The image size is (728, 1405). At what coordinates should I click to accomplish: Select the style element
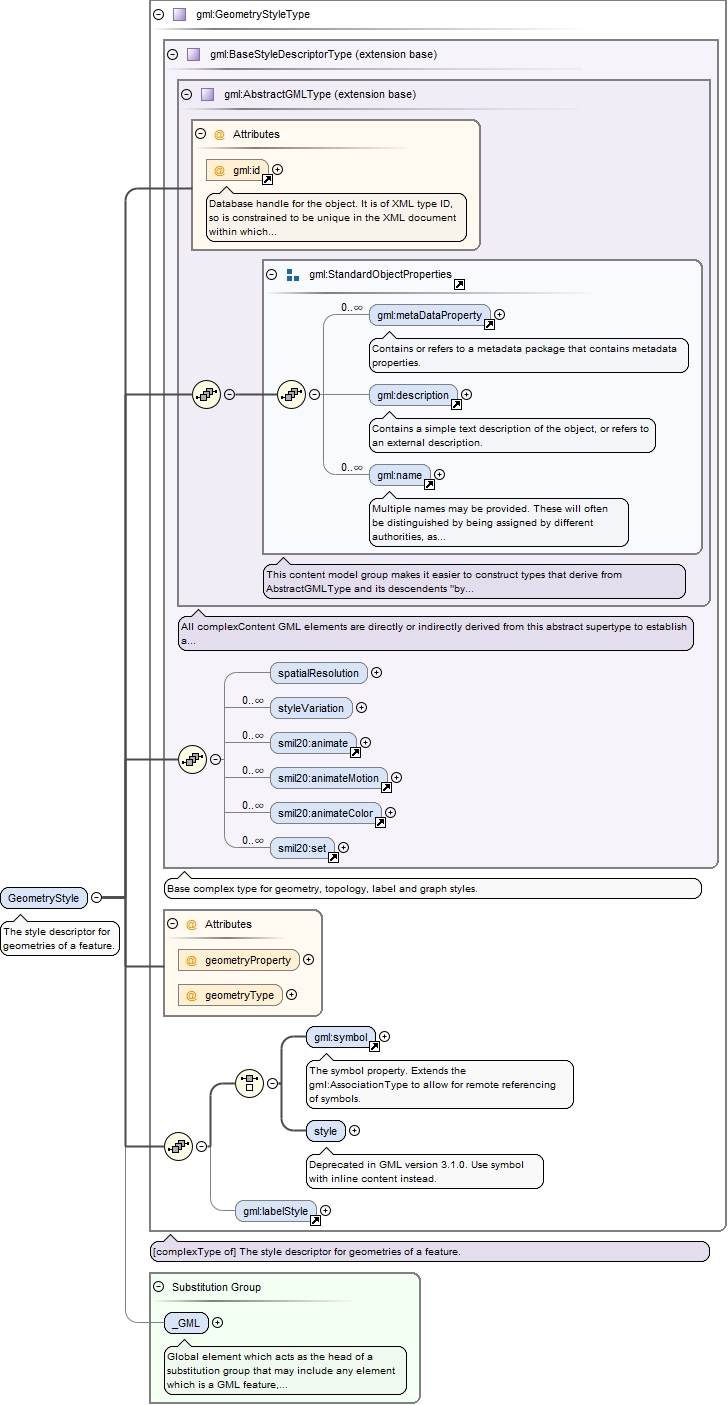click(326, 1131)
